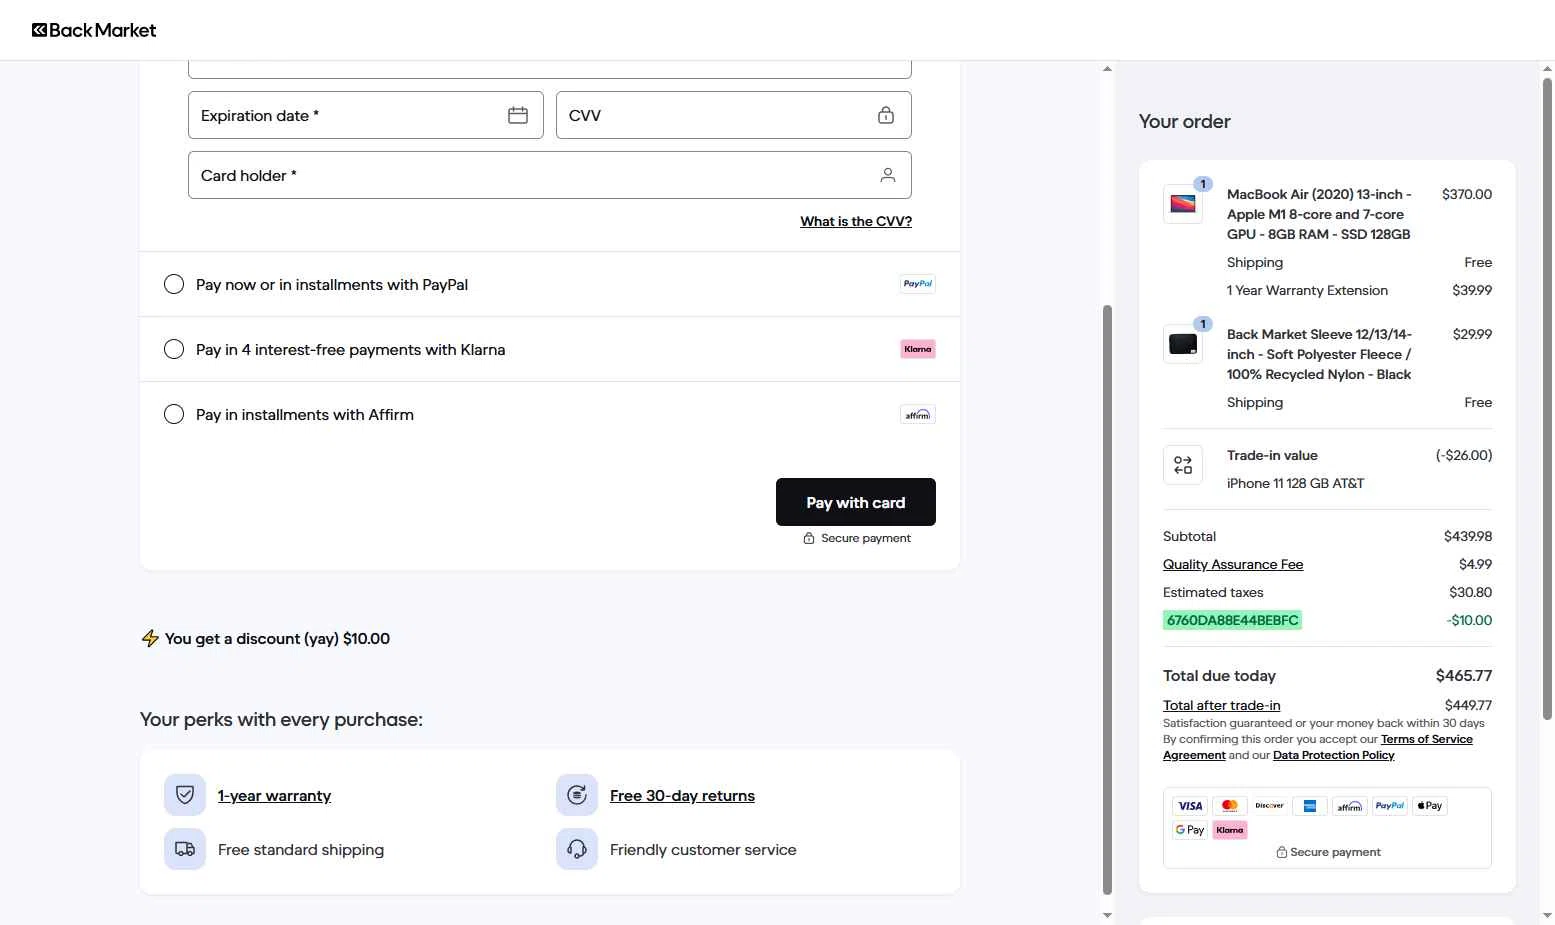
Task: Click the truck icon for free shipping
Action: [185, 849]
